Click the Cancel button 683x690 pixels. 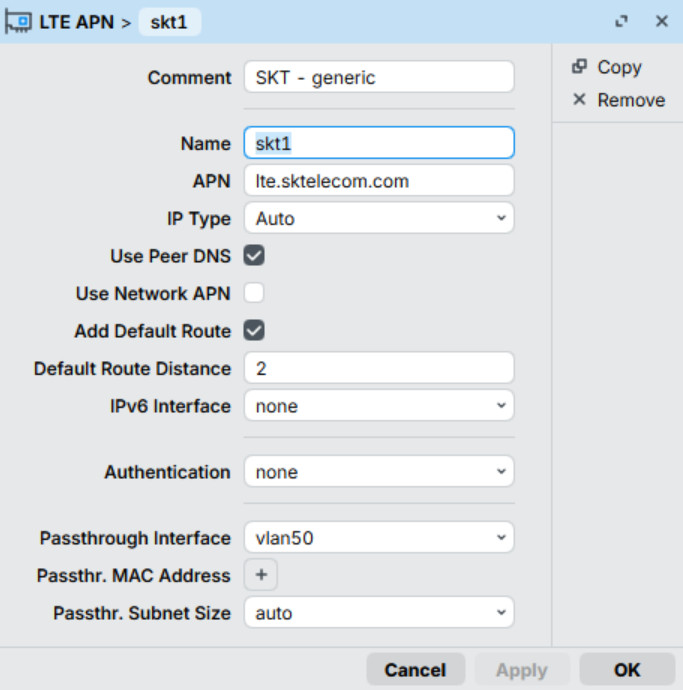[415, 670]
